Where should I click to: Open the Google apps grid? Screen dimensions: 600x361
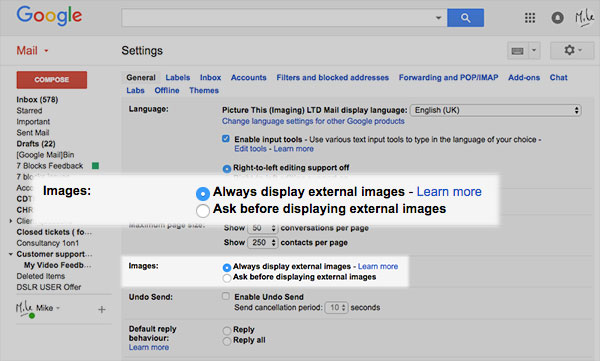click(530, 18)
